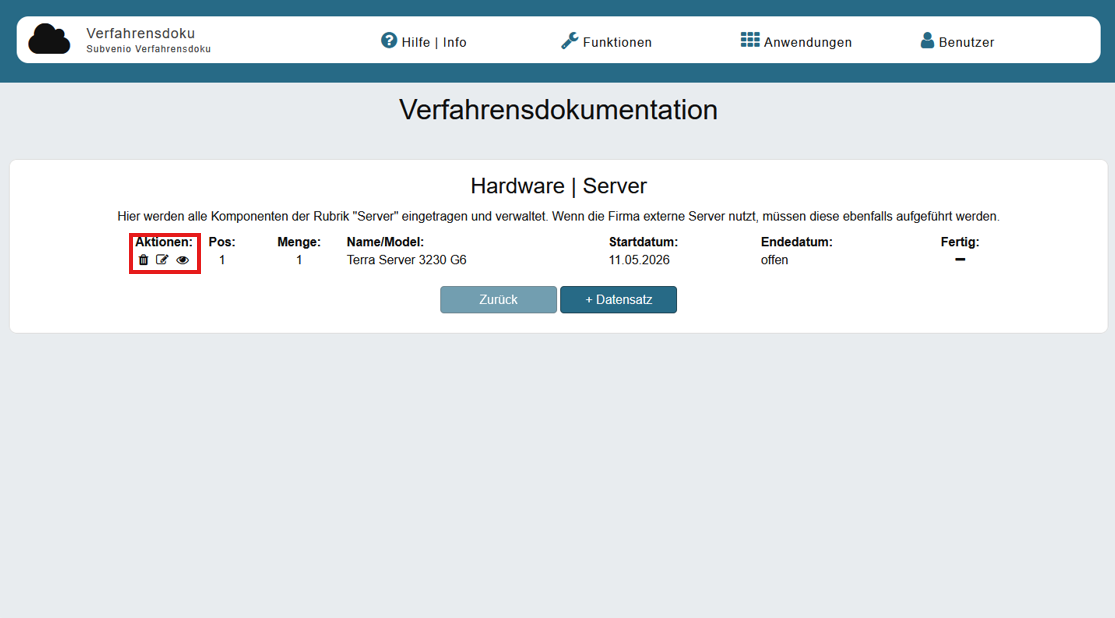
Task: Click the user silhouette icon
Action: (927, 41)
